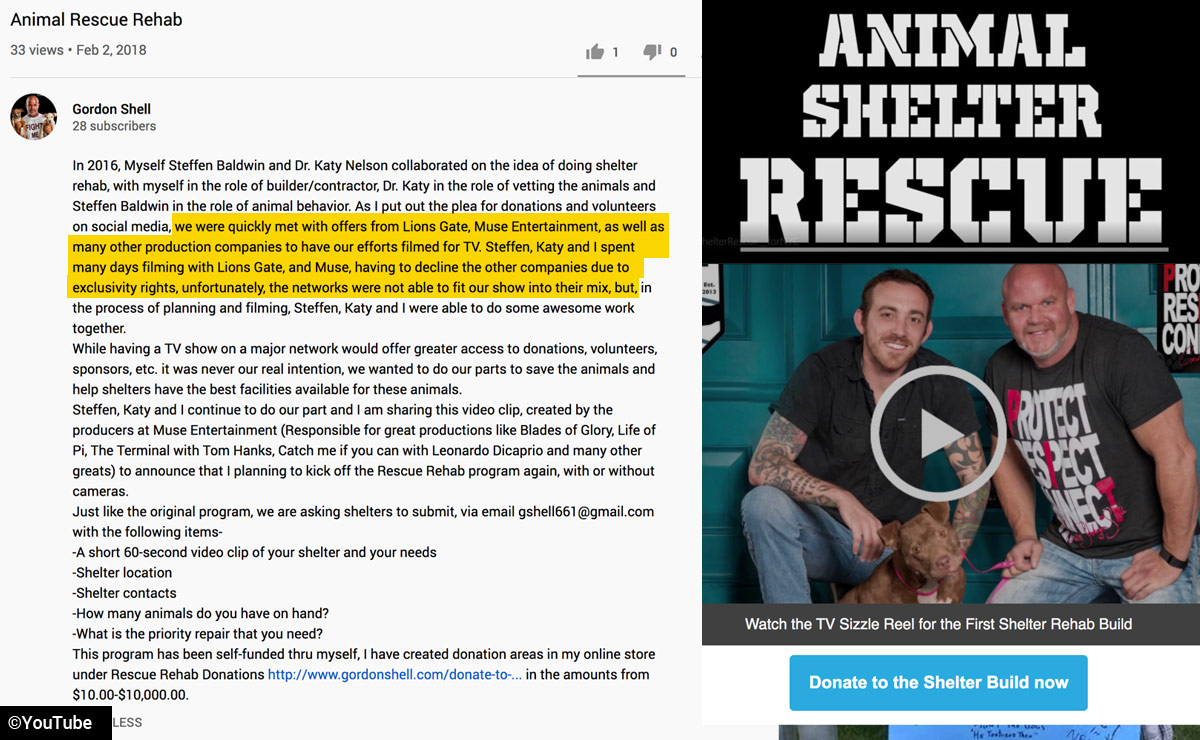Click the like count number 1
Image resolution: width=1200 pixels, height=740 pixels.
(616, 52)
